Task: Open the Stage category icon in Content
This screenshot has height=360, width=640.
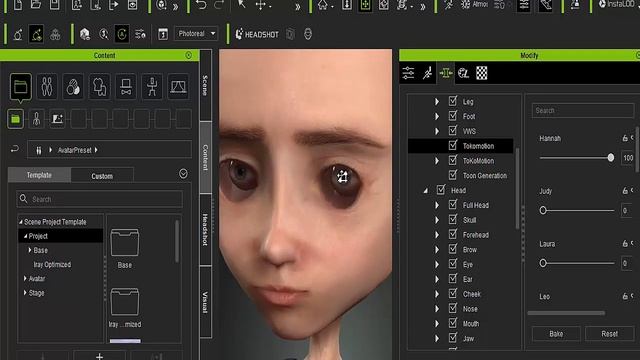Action: tap(178, 87)
